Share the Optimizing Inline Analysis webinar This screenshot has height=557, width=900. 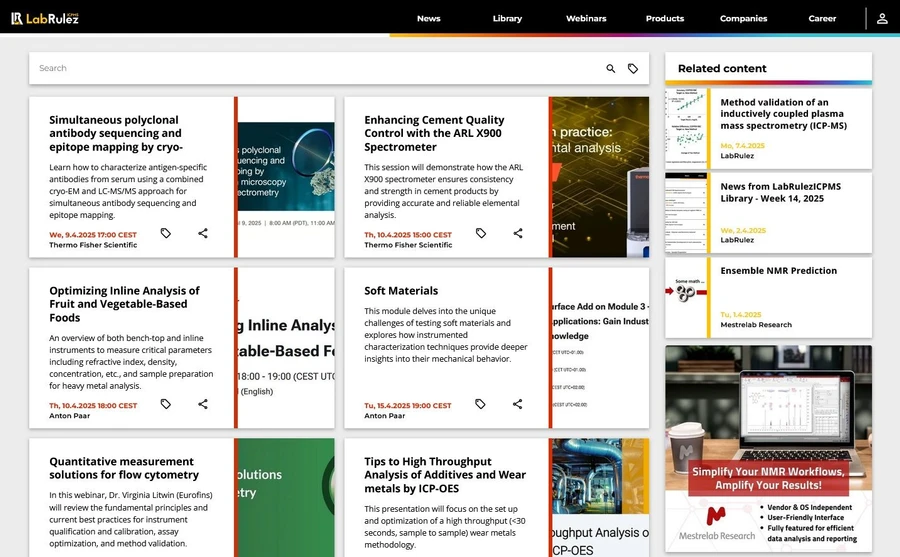pos(203,404)
